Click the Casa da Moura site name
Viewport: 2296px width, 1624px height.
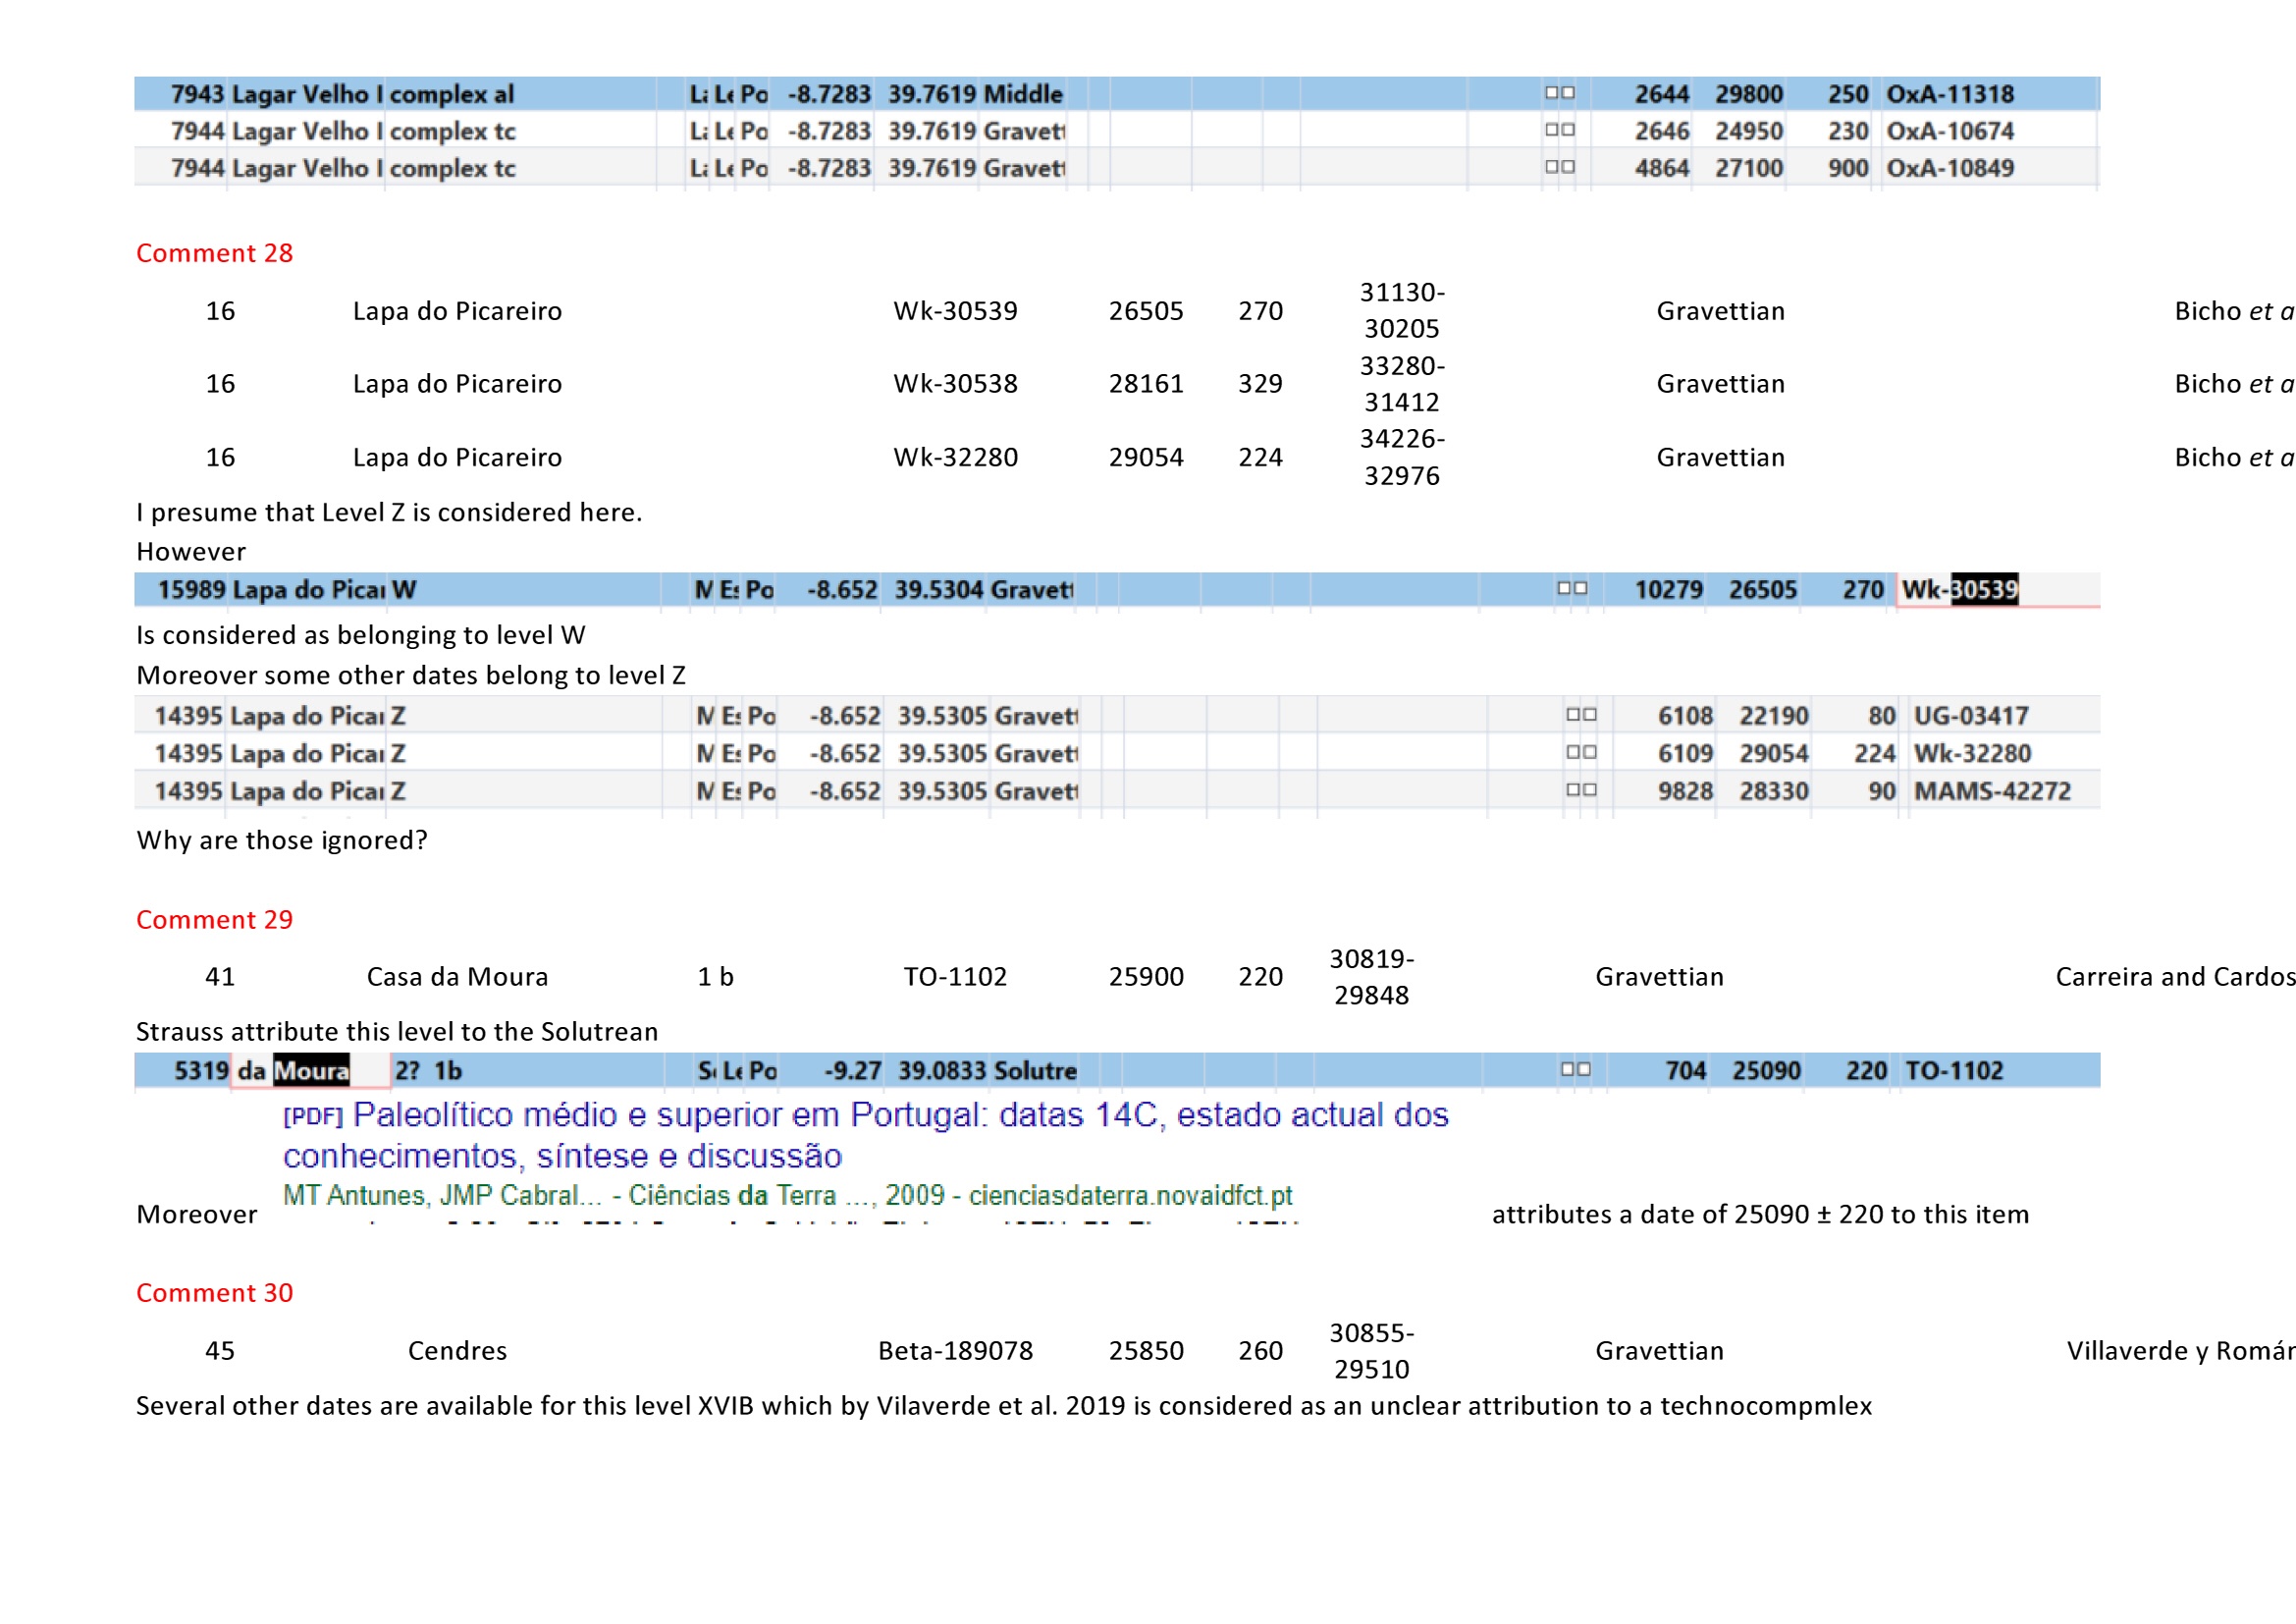pos(457,977)
